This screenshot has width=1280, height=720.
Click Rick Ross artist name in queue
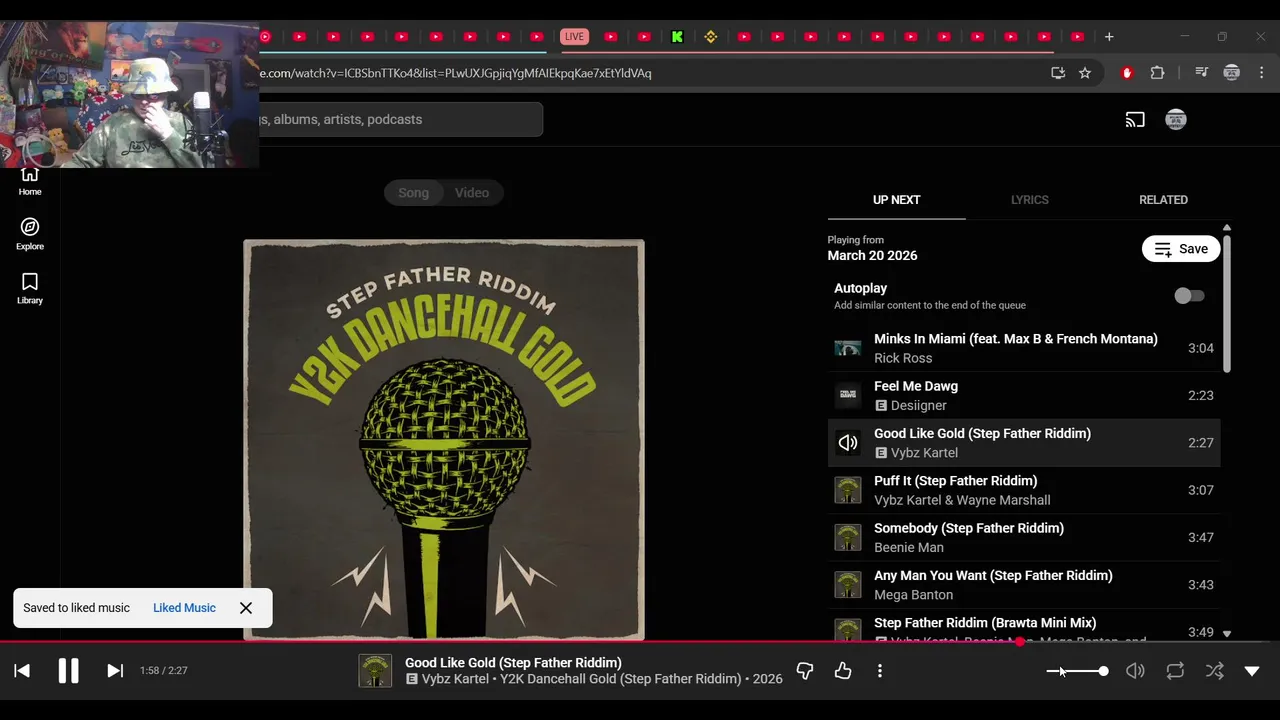[x=903, y=358]
